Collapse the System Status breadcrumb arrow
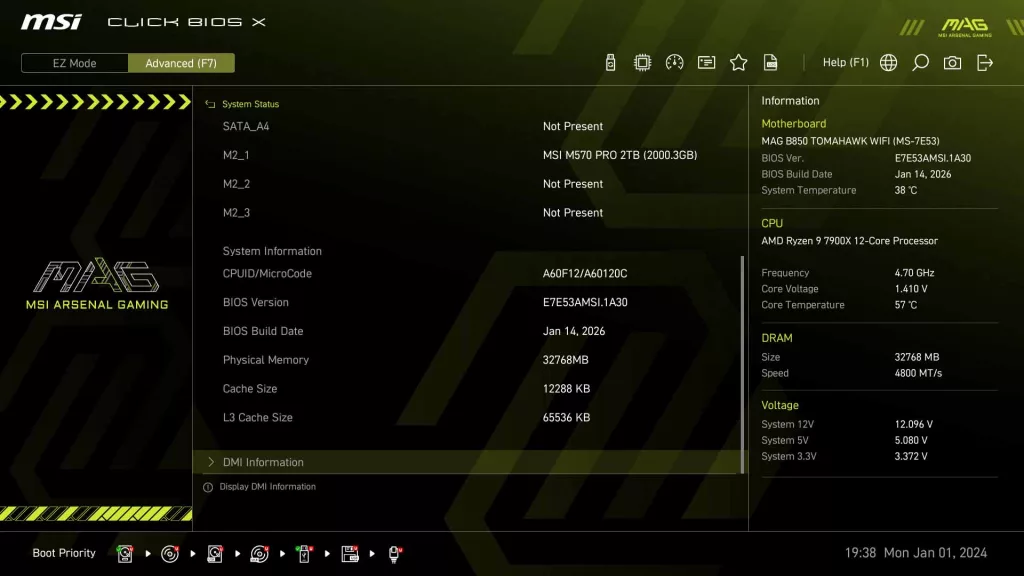The width and height of the screenshot is (1024, 576). tap(210, 103)
